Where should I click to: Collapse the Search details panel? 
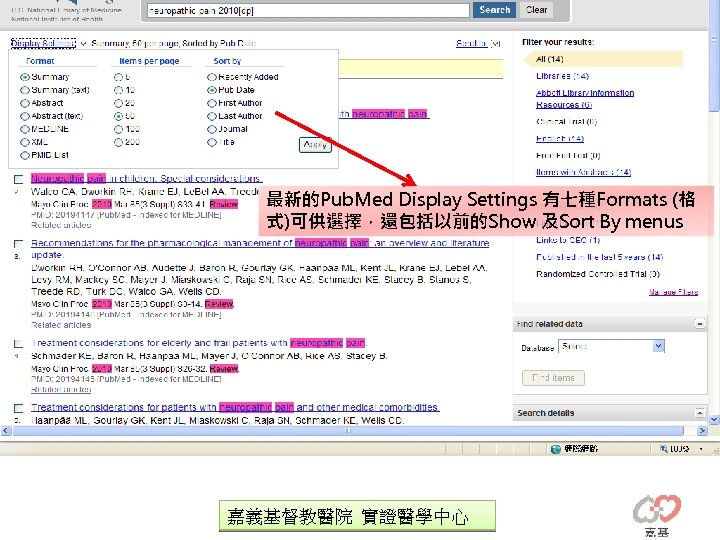[x=700, y=413]
